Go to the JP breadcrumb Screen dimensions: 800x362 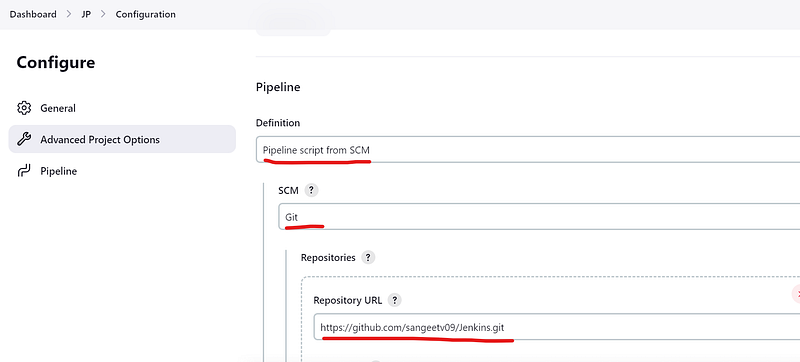coord(86,14)
